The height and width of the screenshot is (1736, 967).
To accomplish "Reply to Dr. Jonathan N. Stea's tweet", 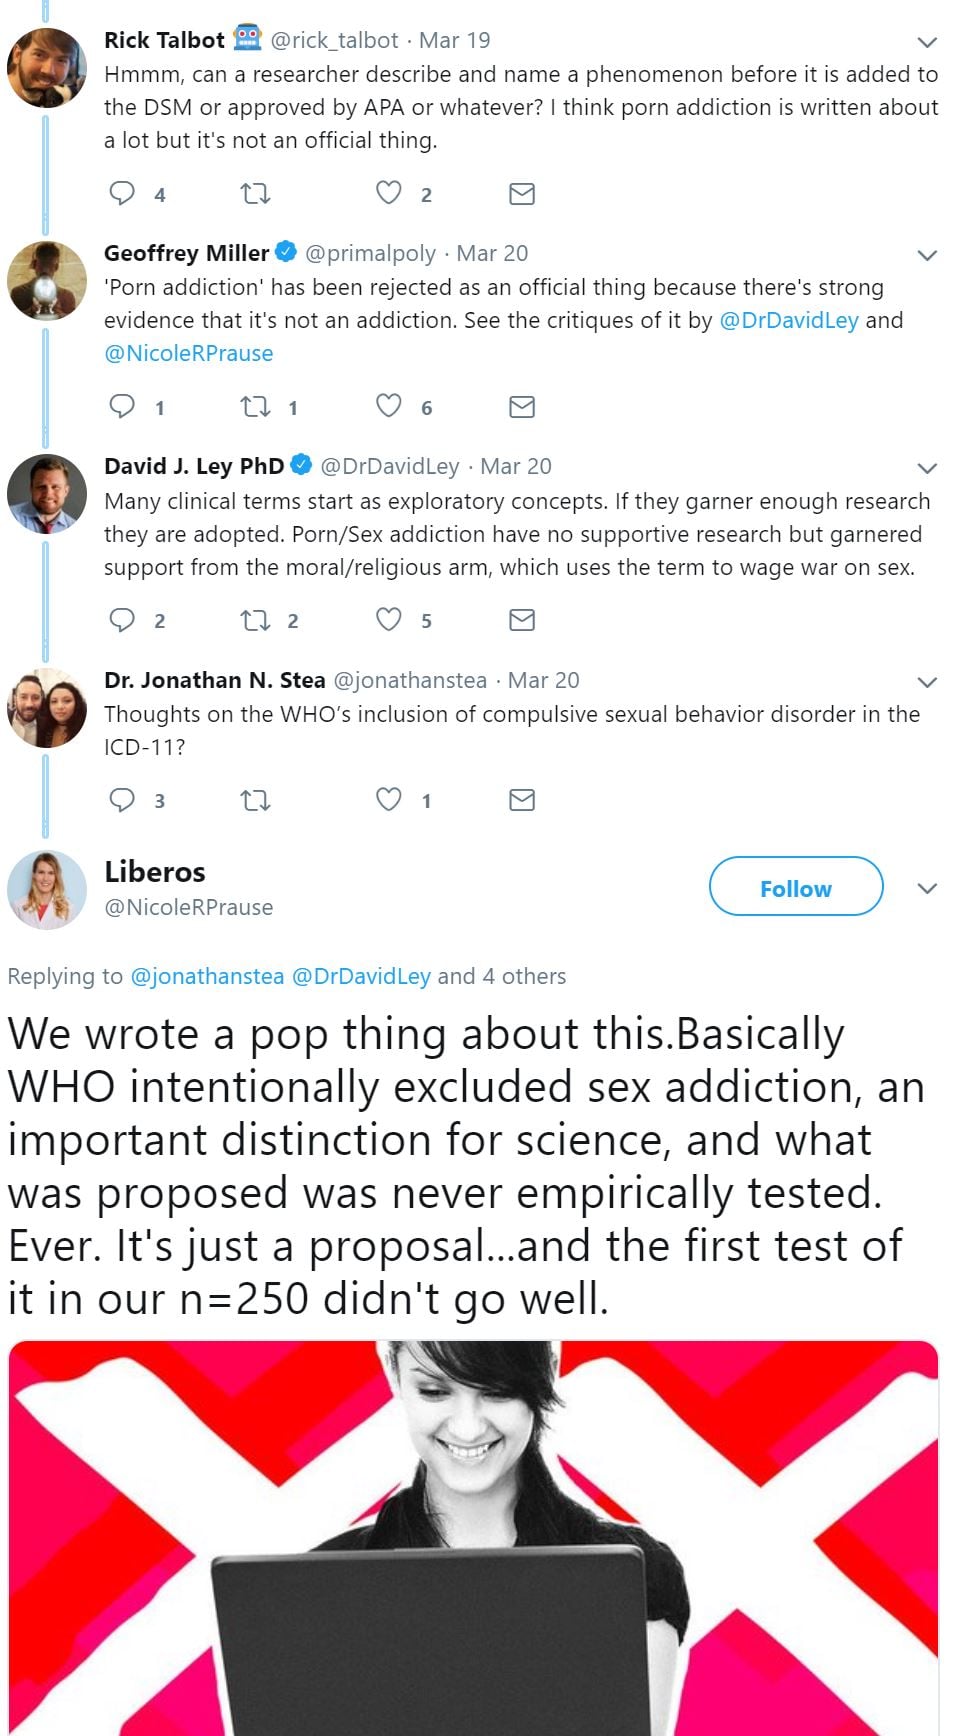I will pos(122,800).
